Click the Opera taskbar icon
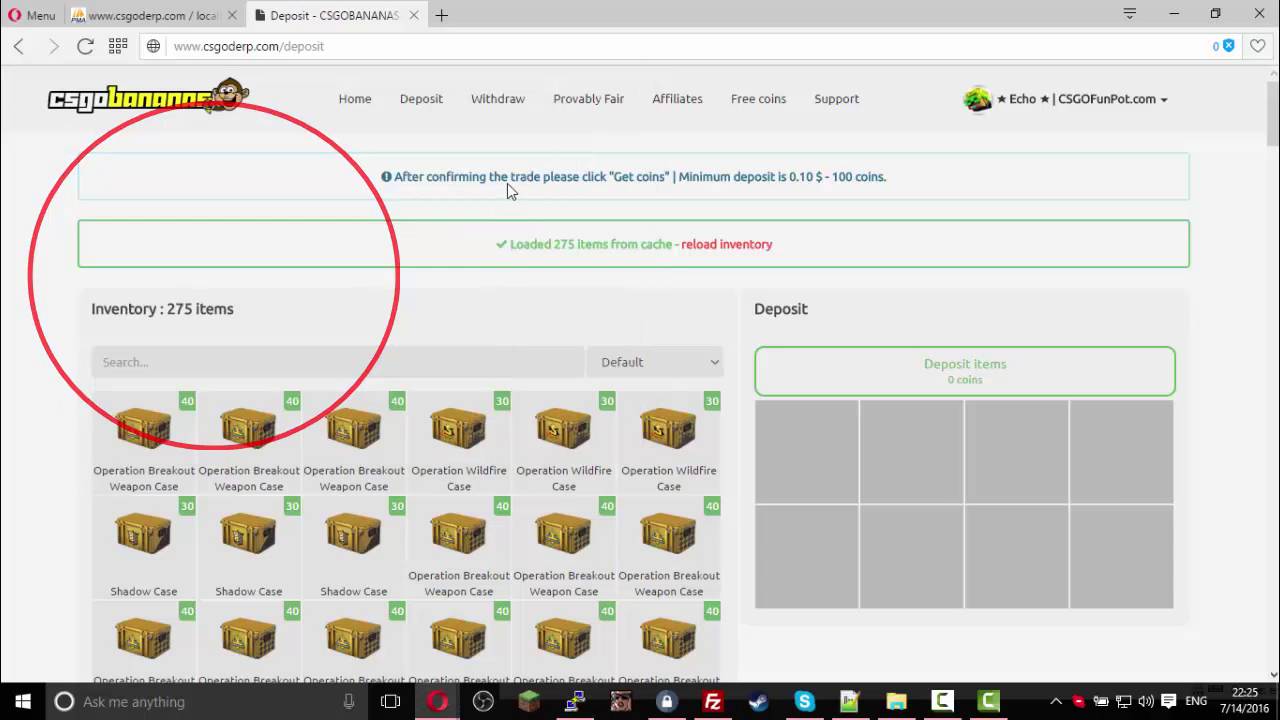Screen dimensions: 1280x720 pyautogui.click(x=437, y=701)
